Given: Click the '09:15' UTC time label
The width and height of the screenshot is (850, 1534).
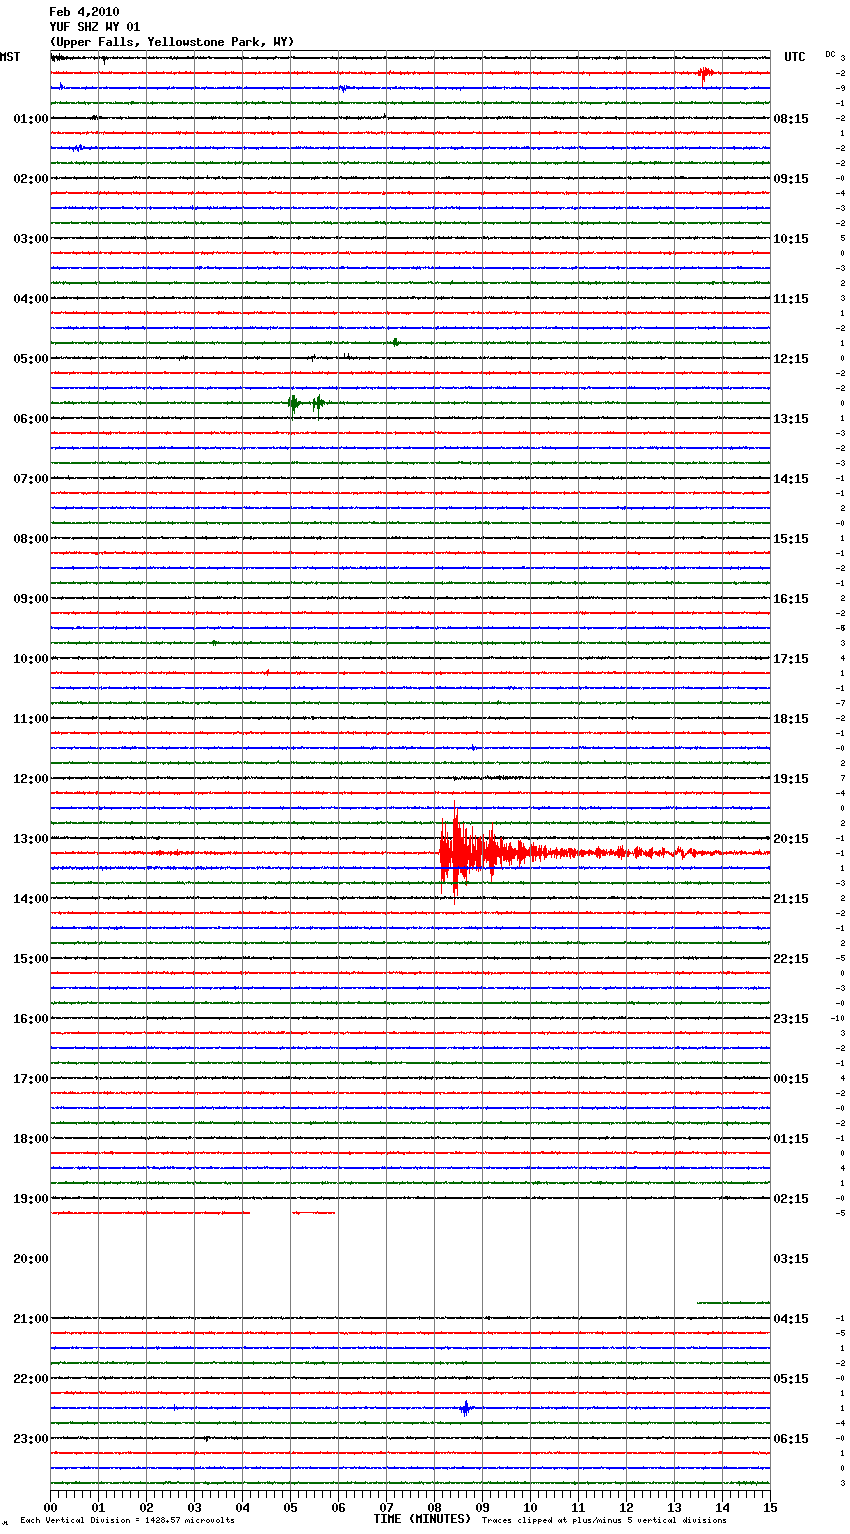Looking at the screenshot, I should (791, 179).
